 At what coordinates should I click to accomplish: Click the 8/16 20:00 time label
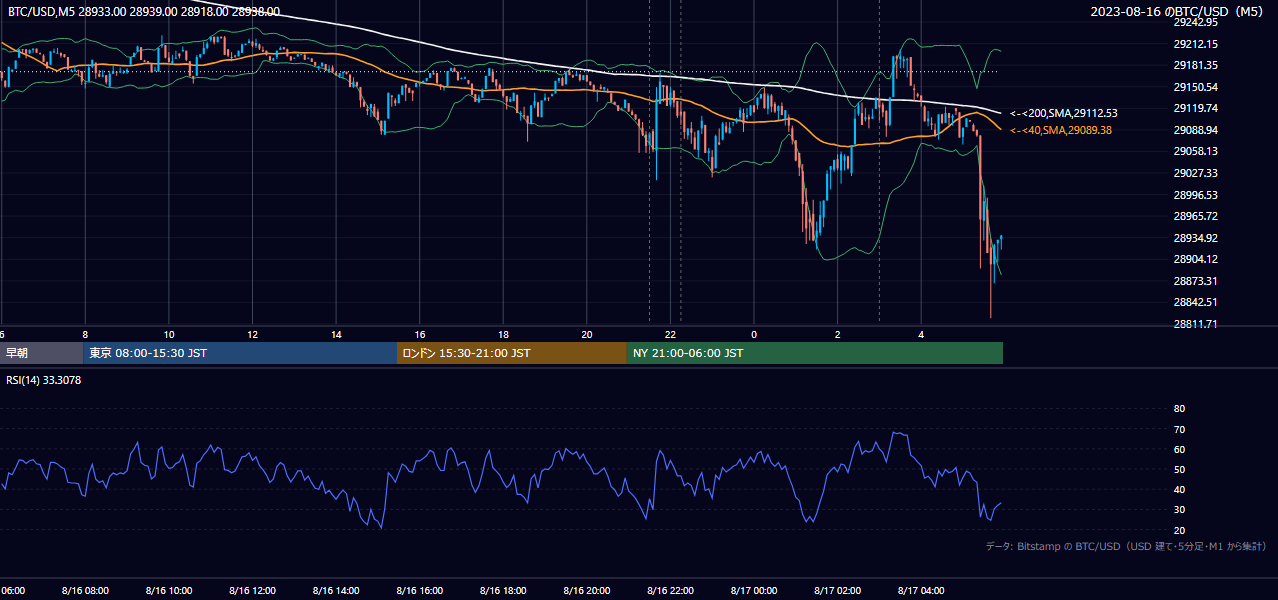(x=587, y=591)
